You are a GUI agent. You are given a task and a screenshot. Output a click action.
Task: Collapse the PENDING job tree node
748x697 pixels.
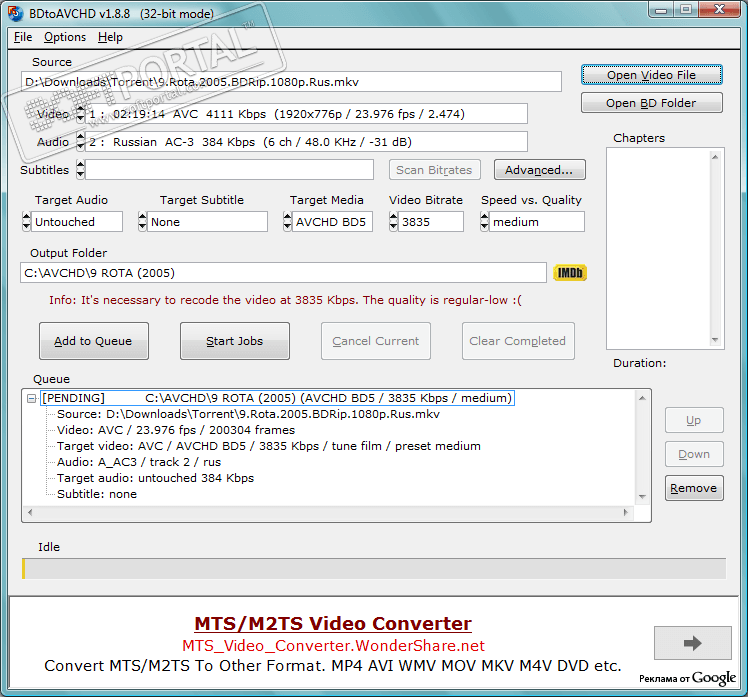pos(31,398)
